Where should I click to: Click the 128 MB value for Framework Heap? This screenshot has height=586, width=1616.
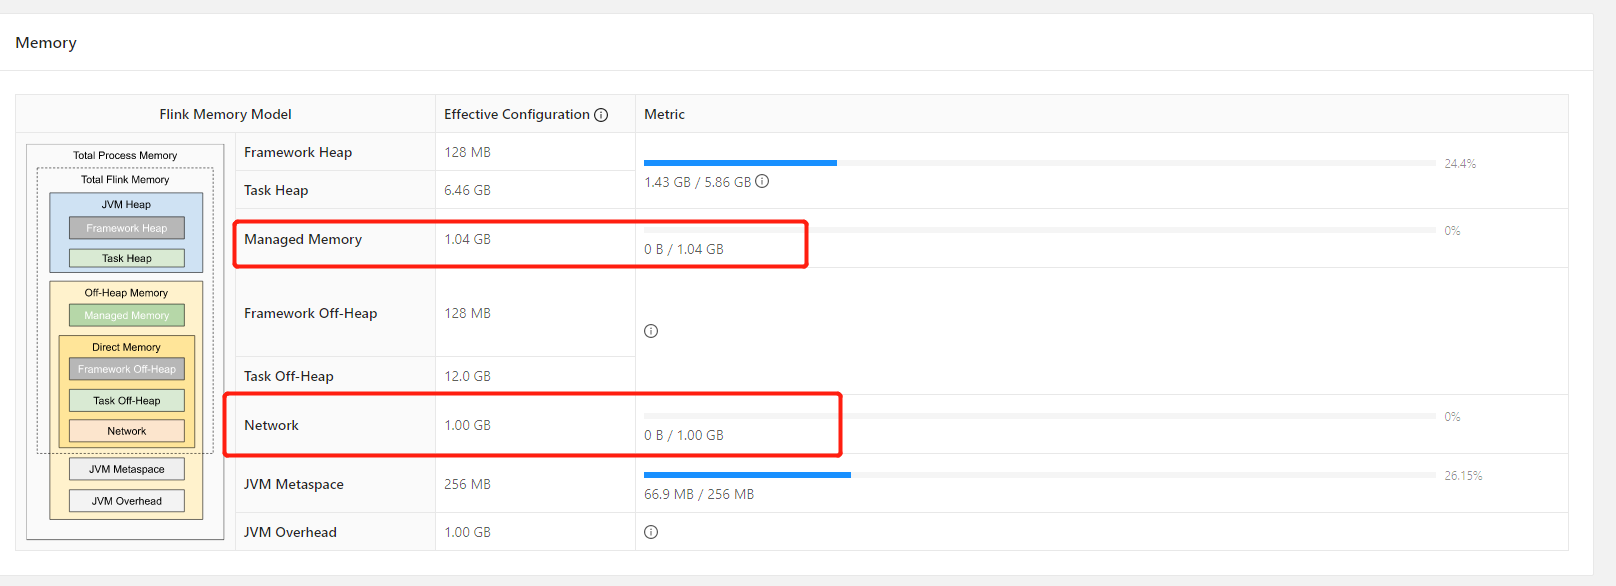point(467,152)
